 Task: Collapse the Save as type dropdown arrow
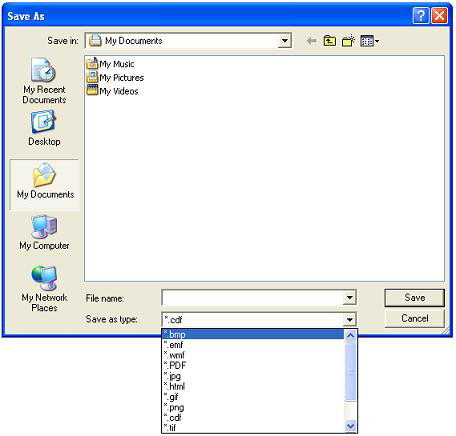[349, 320]
